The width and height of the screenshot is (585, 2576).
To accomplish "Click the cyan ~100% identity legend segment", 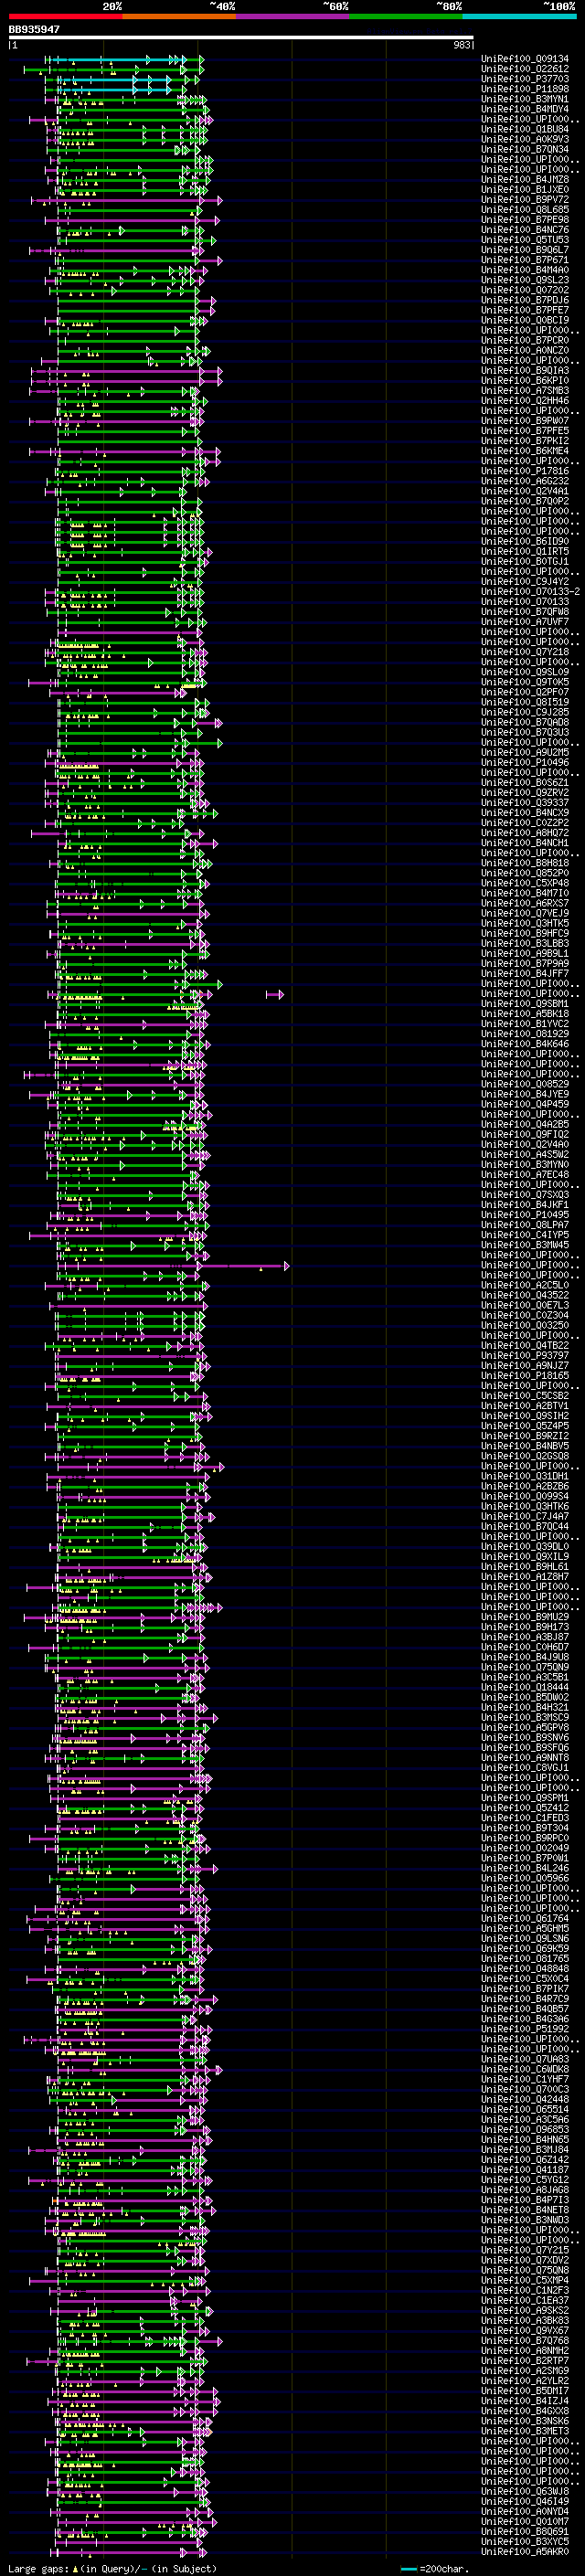I will tap(519, 16).
